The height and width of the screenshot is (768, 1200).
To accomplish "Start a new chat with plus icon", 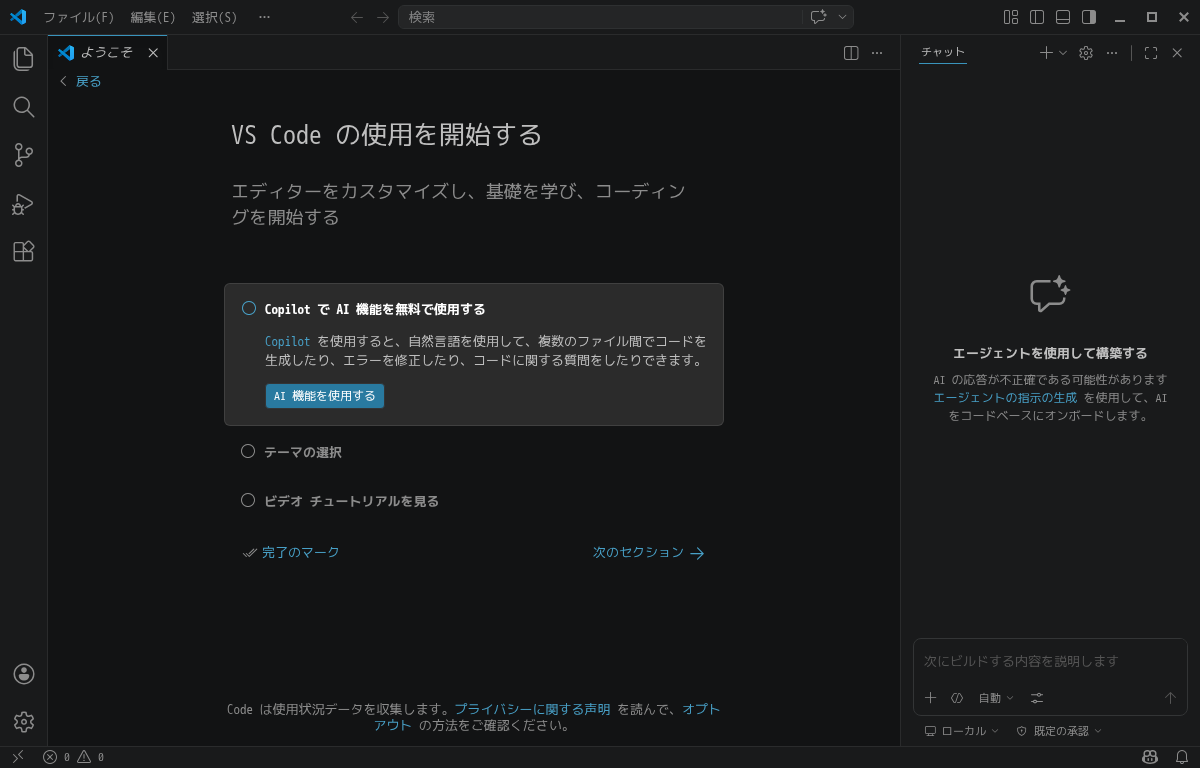I will click(x=1046, y=53).
